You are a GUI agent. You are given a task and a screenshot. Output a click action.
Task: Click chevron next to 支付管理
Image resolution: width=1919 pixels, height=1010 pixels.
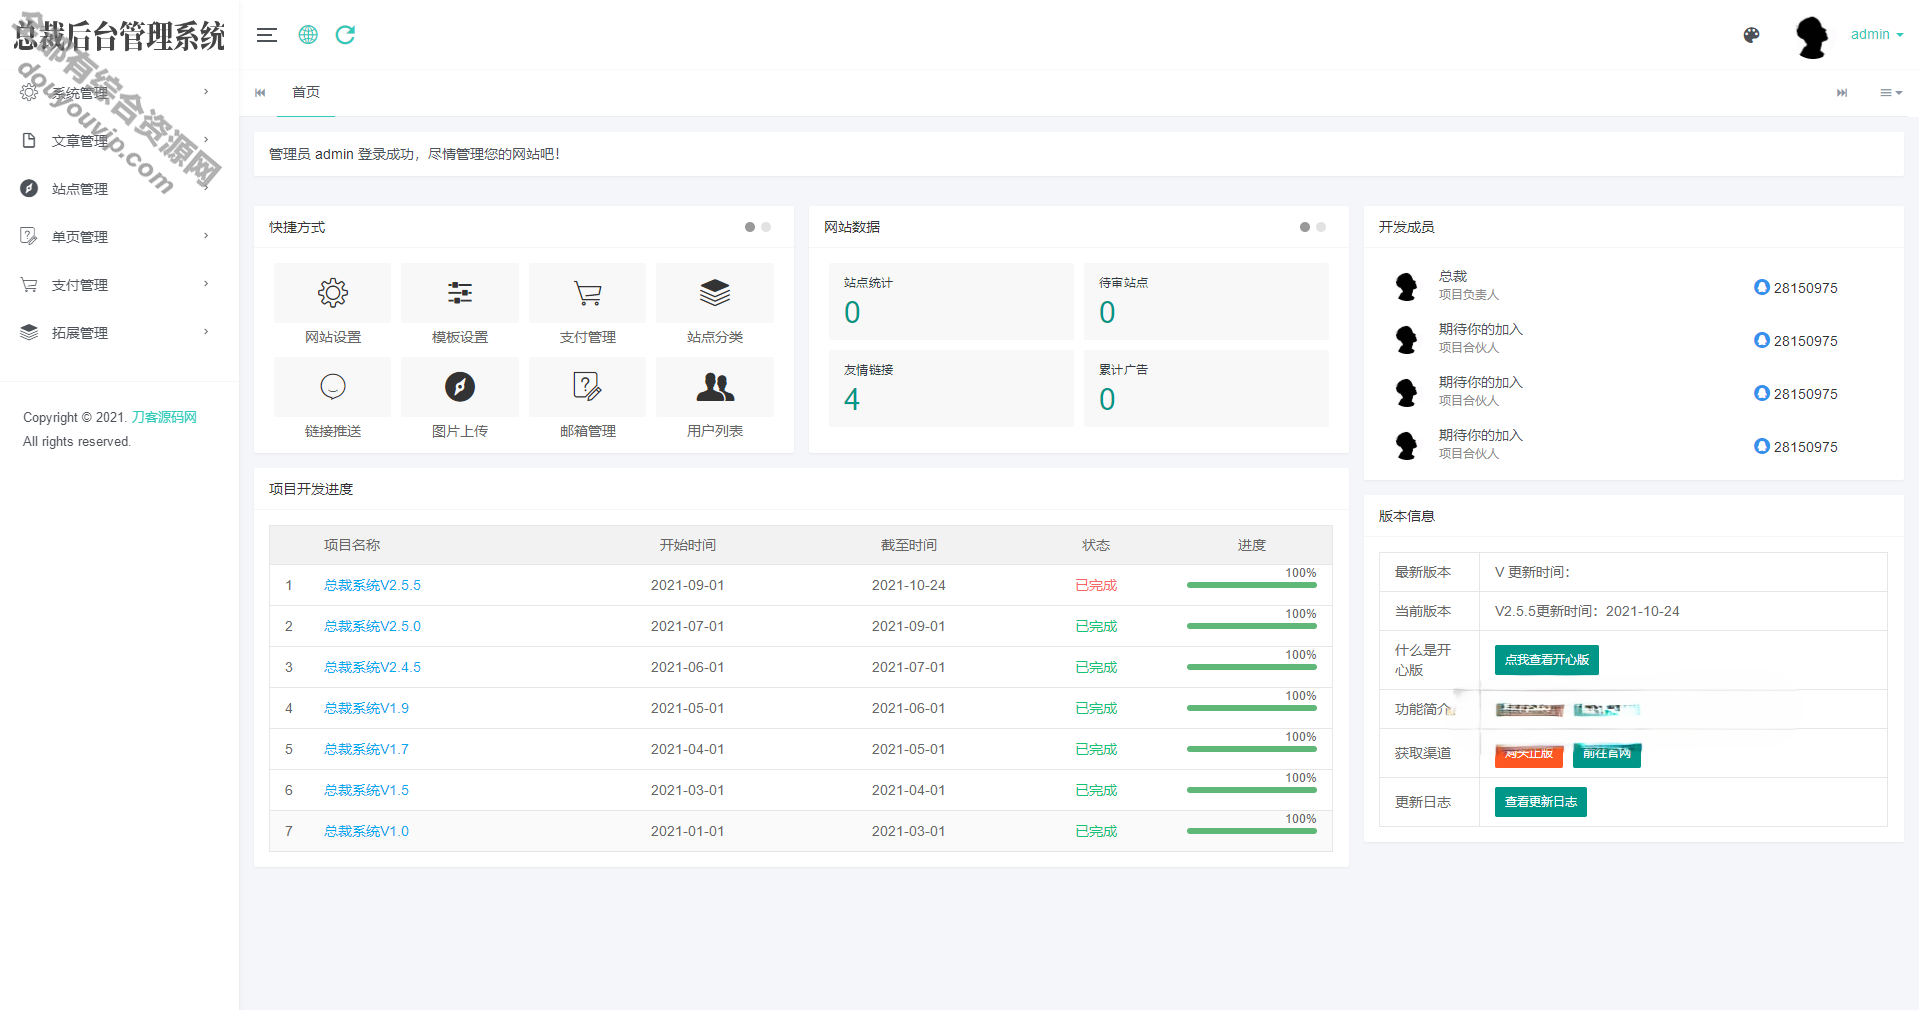(x=206, y=284)
